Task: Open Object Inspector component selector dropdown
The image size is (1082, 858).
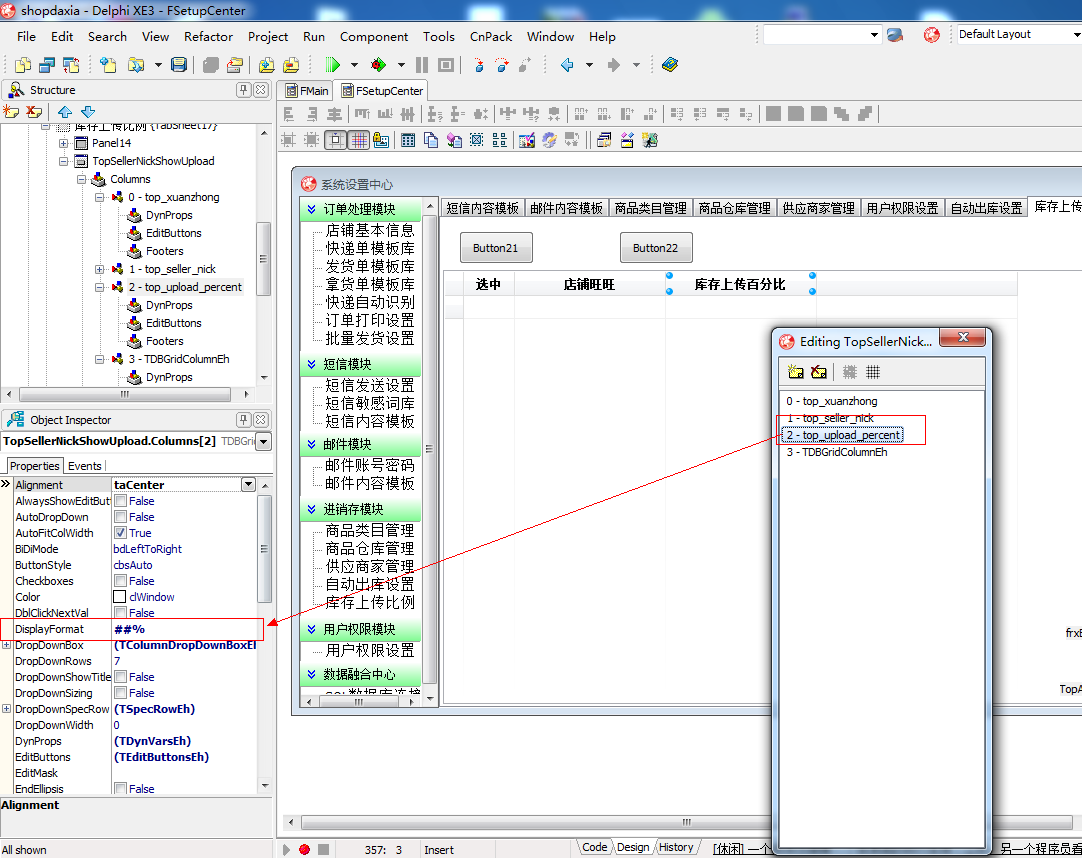Action: tap(264, 442)
